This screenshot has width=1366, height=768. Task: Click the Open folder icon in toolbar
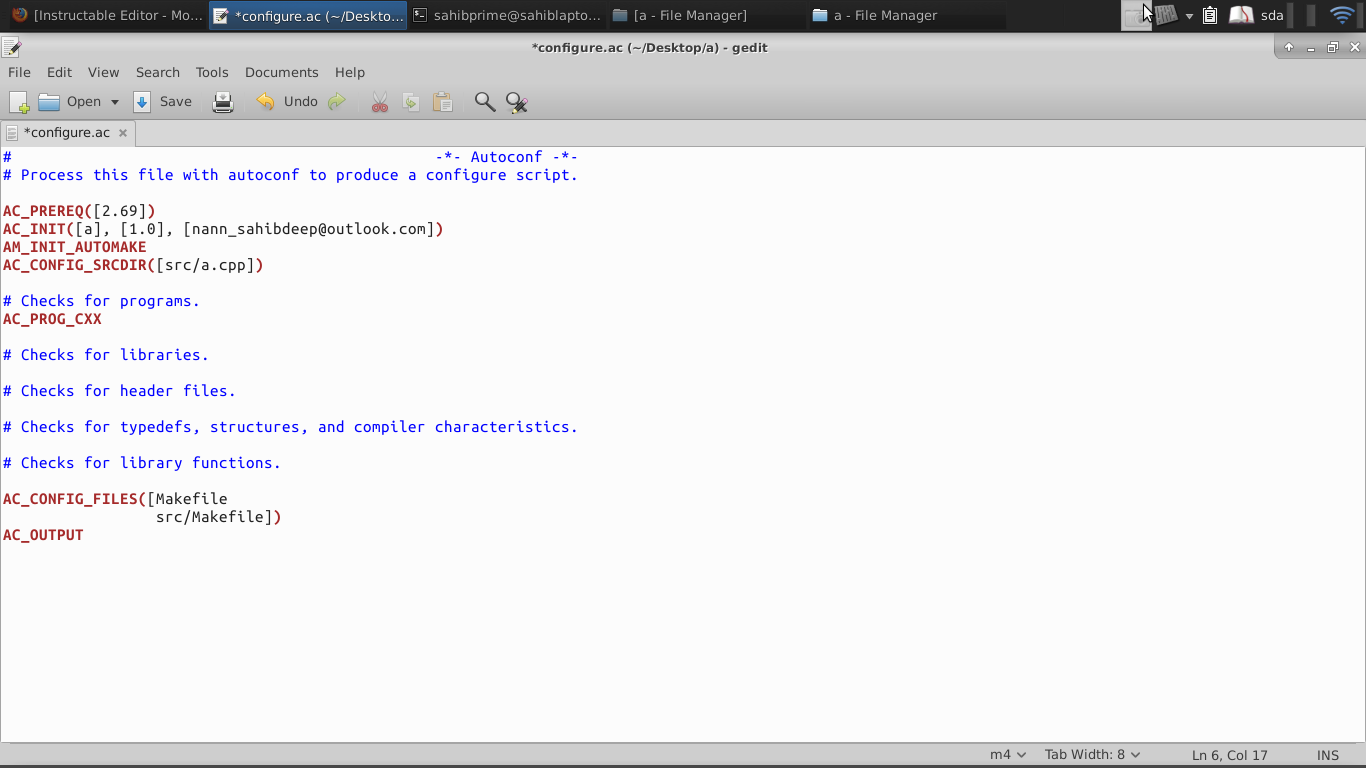(49, 102)
